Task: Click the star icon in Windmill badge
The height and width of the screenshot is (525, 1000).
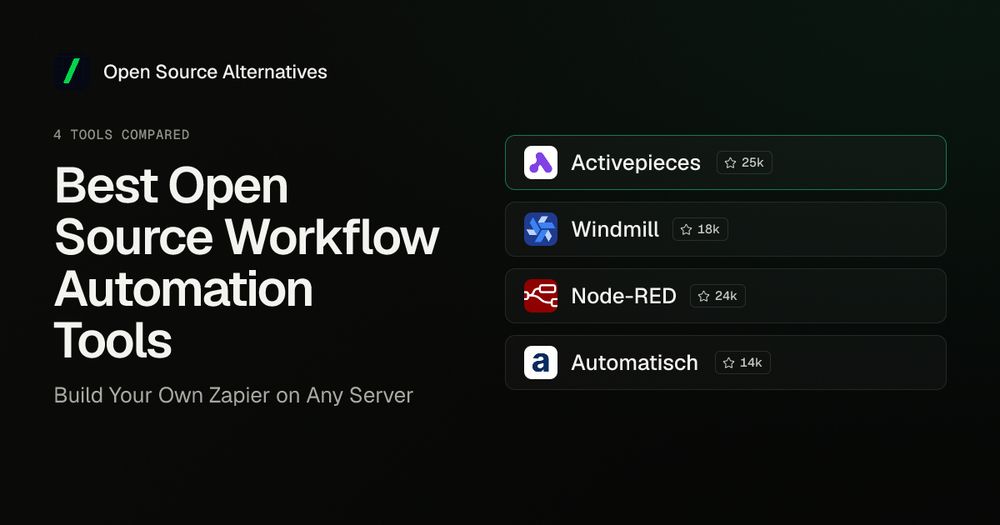Action: click(686, 229)
